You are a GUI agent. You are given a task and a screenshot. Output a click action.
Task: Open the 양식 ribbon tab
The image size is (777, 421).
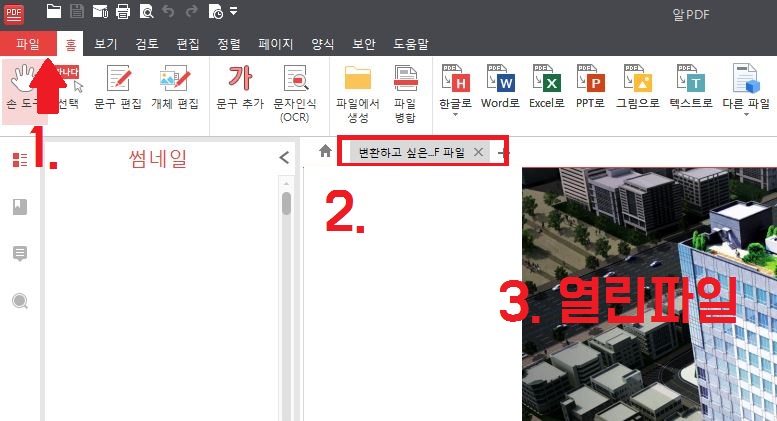pyautogui.click(x=323, y=44)
